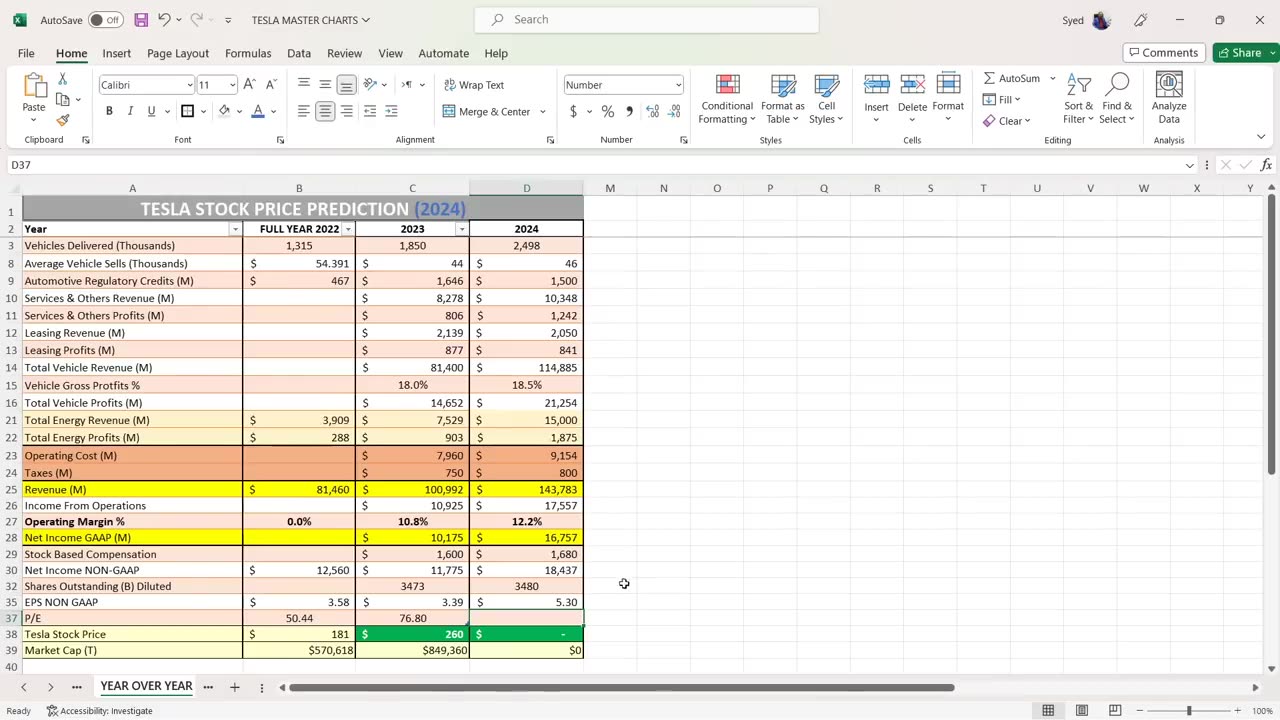Open Format as Table gallery
The image size is (1280, 720).
782,99
